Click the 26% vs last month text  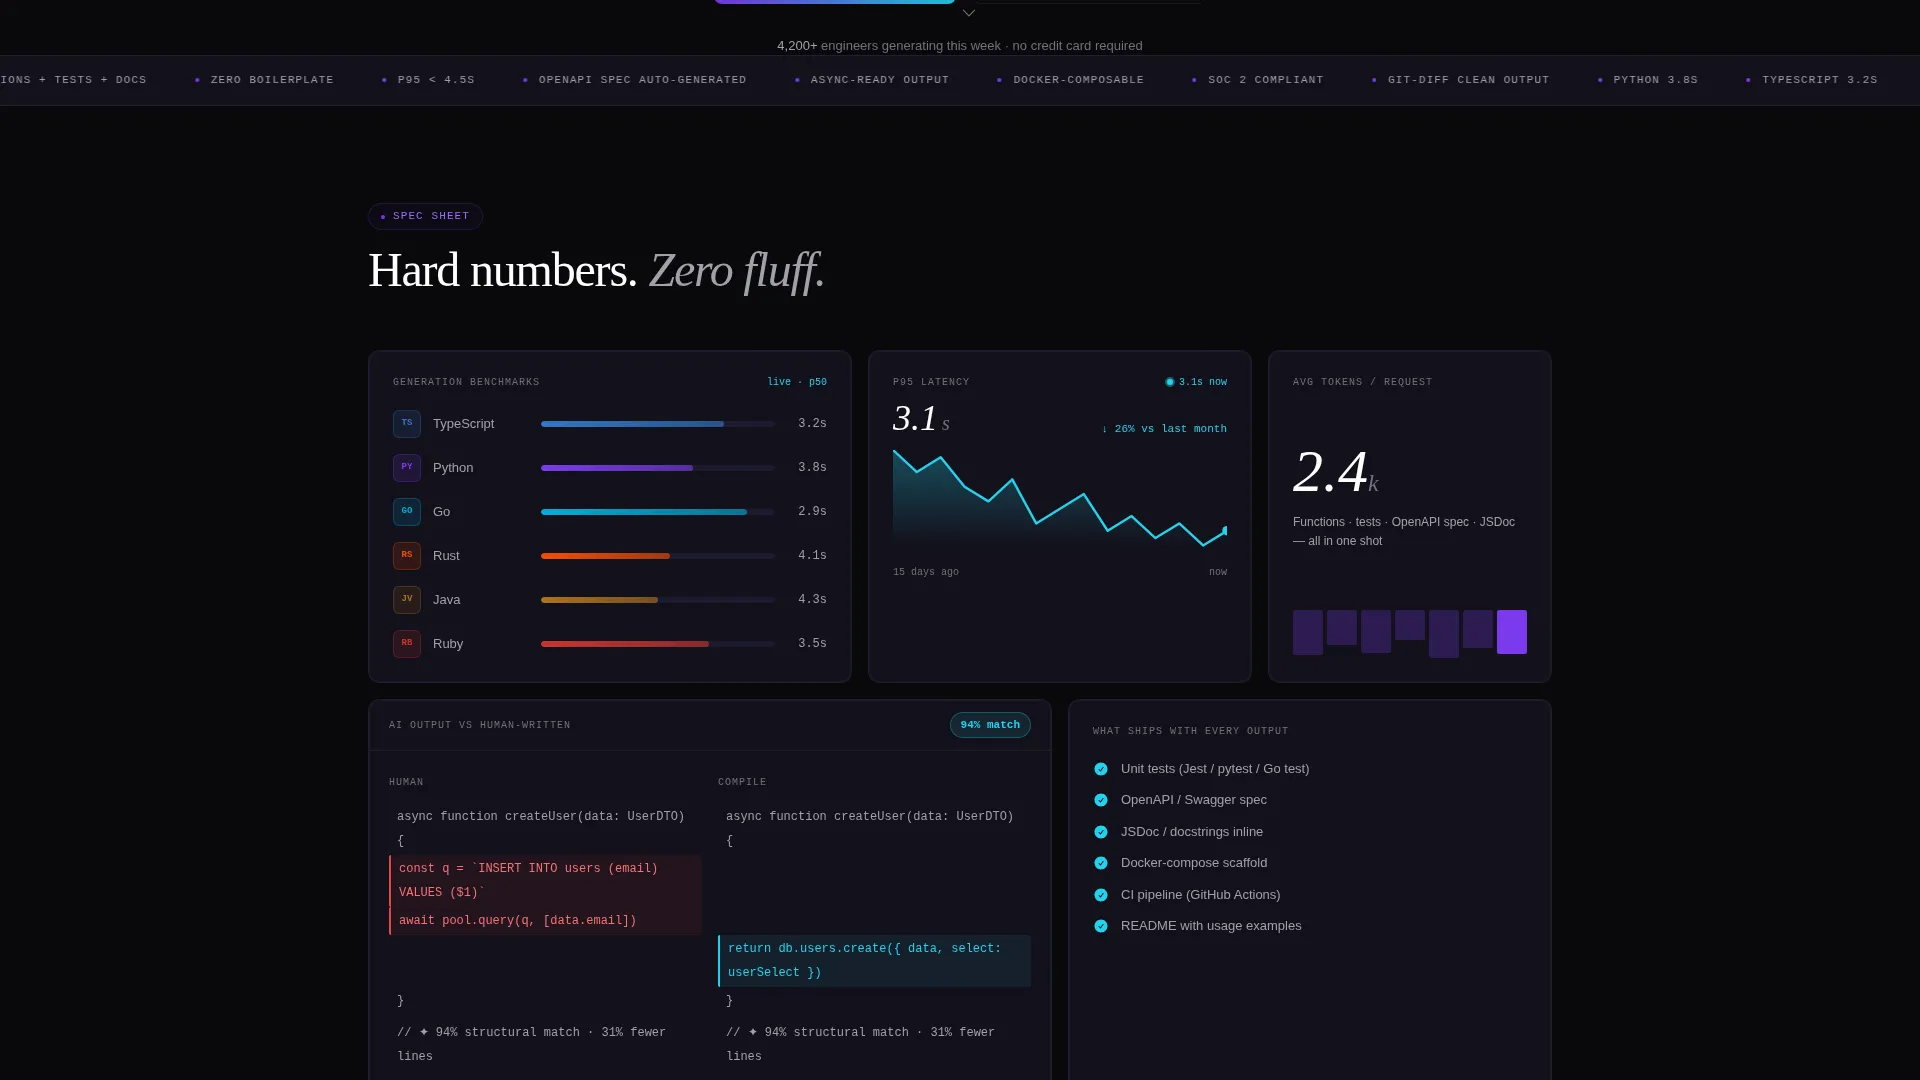point(1164,429)
